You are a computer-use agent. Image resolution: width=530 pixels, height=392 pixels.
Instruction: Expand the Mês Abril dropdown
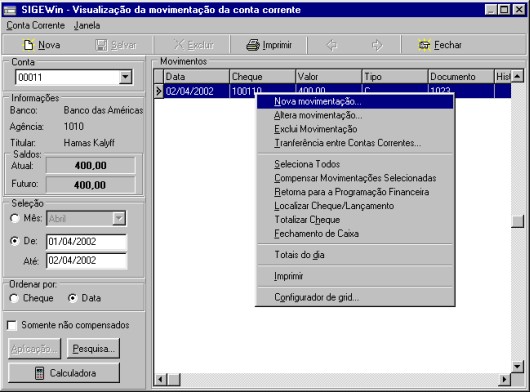click(x=119, y=218)
